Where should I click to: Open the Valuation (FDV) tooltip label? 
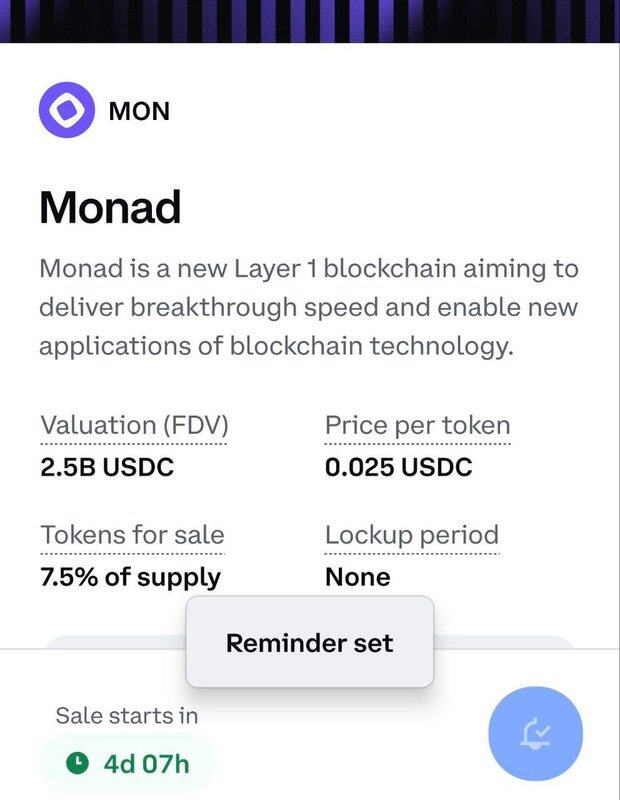point(134,425)
